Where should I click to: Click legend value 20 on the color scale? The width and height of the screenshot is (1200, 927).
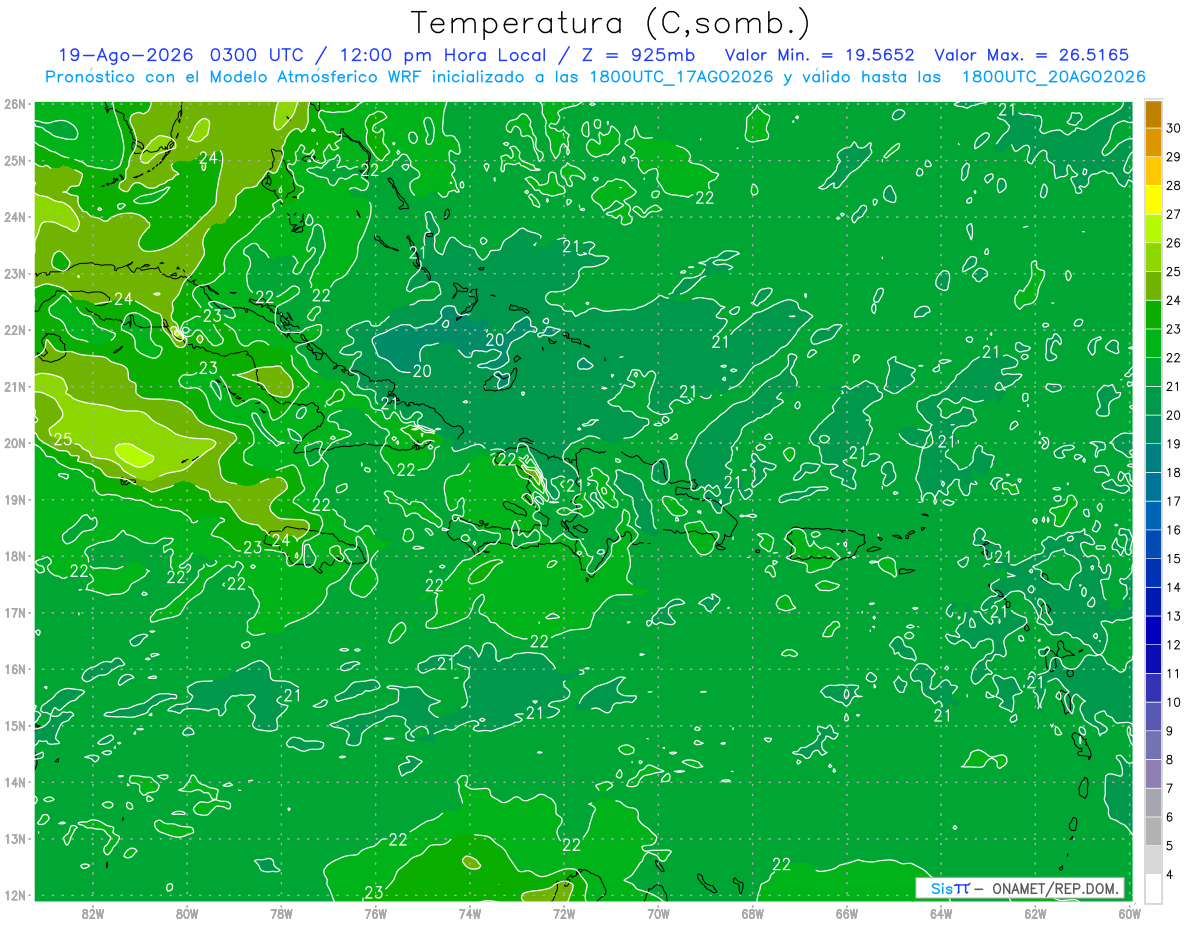point(1174,415)
